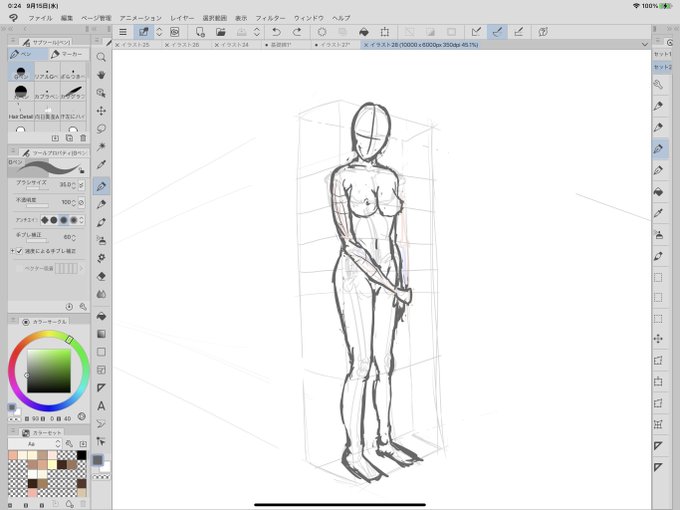The image size is (680, 510).
Task: Expand canvas tab list chevron
Action: pyautogui.click(x=645, y=45)
